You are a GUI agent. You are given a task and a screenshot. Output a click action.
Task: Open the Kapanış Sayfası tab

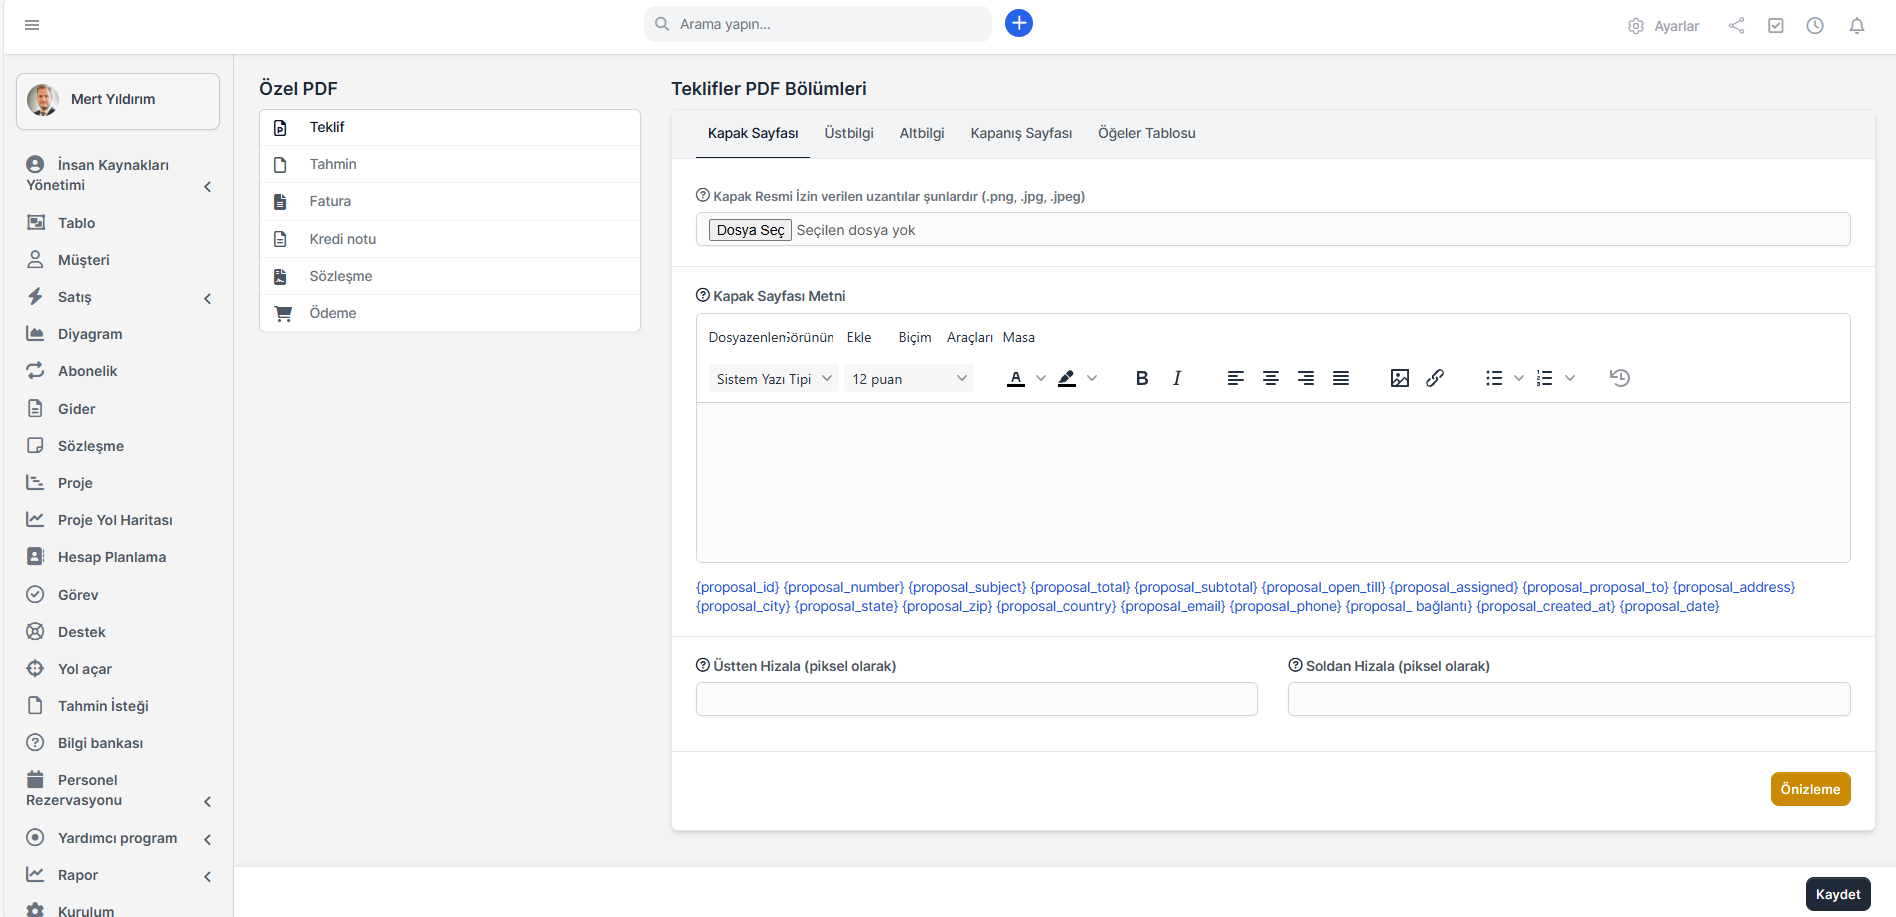1020,133
